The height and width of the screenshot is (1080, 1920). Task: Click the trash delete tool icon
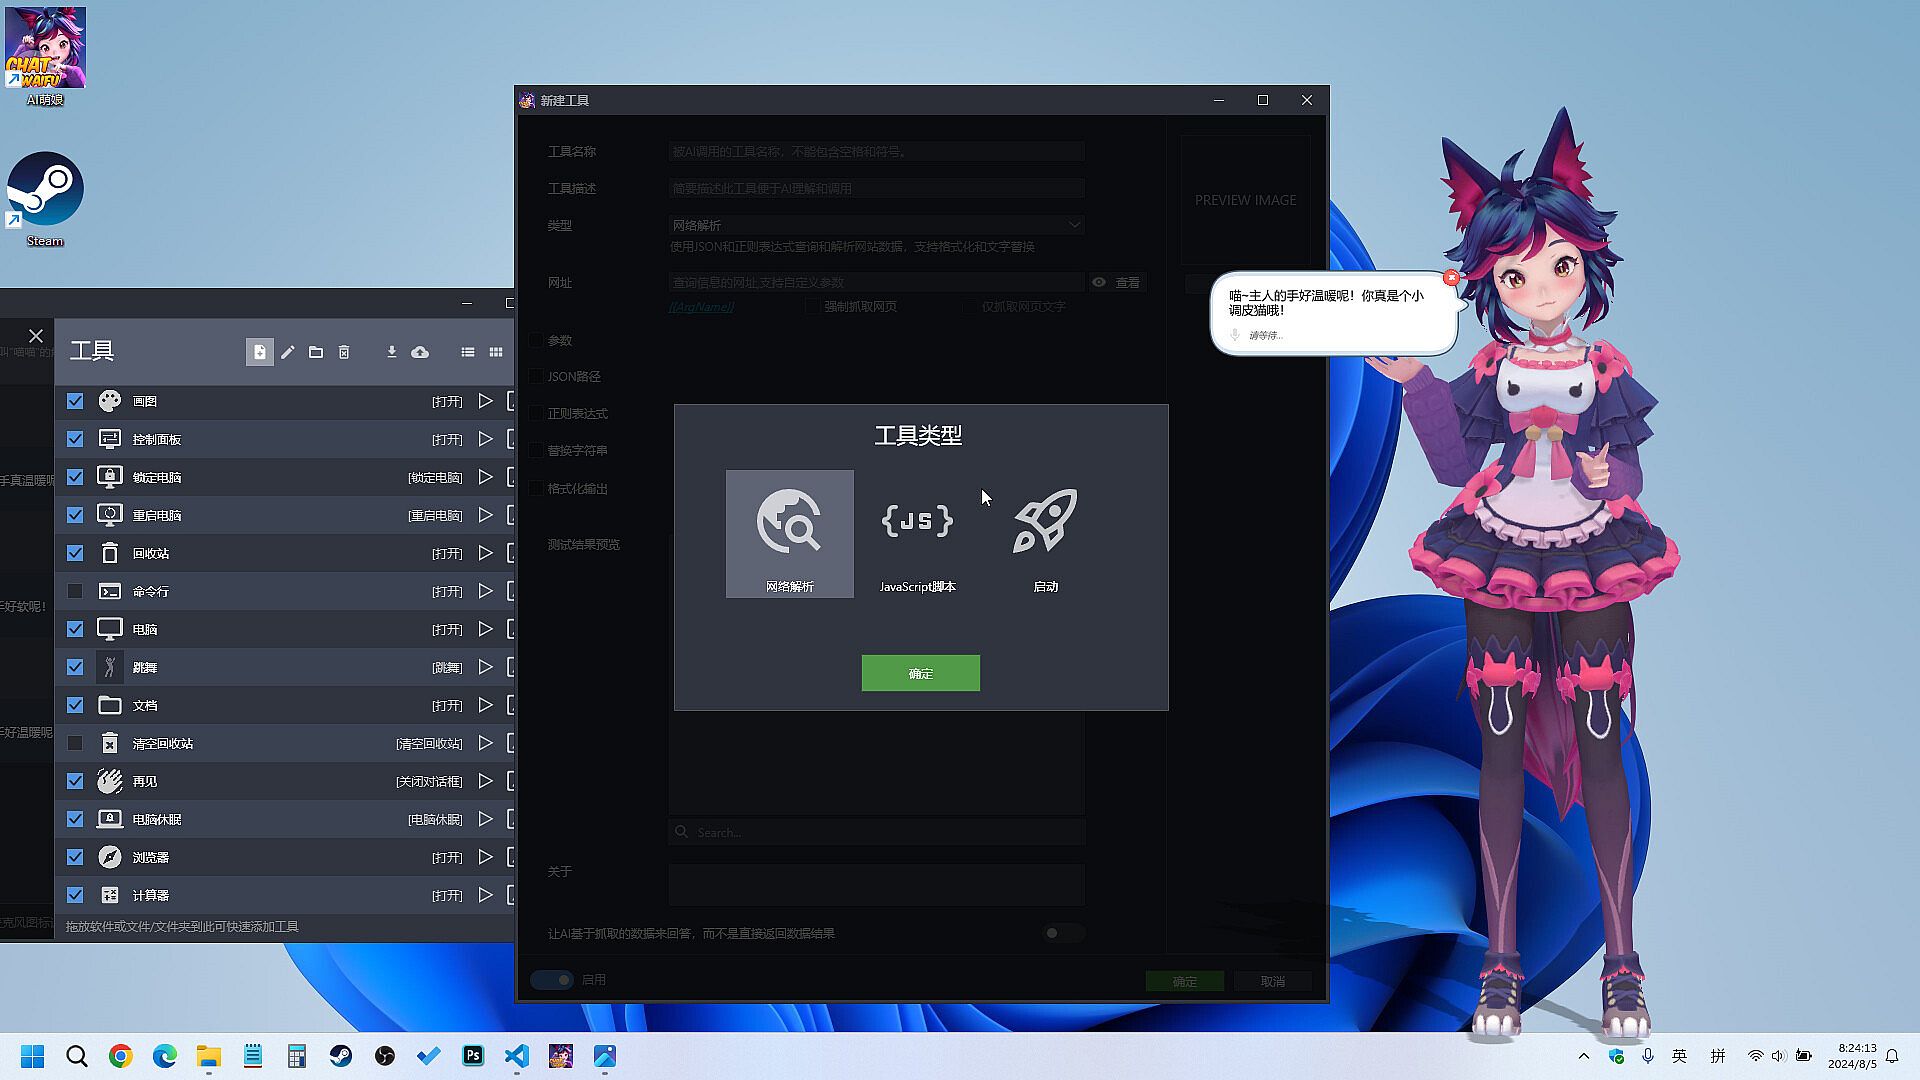coord(344,352)
